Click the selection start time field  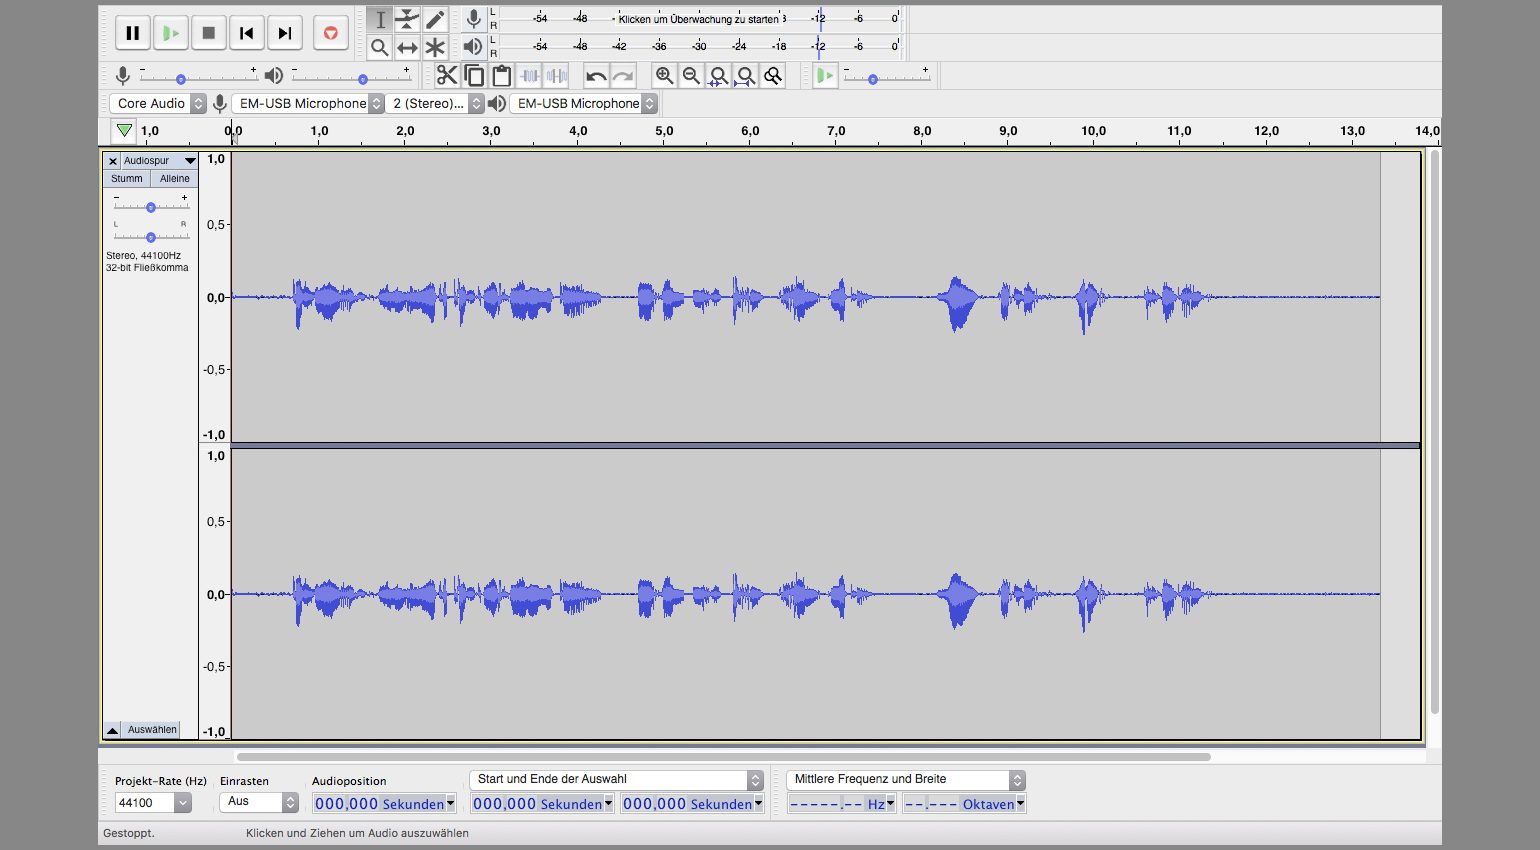(542, 803)
